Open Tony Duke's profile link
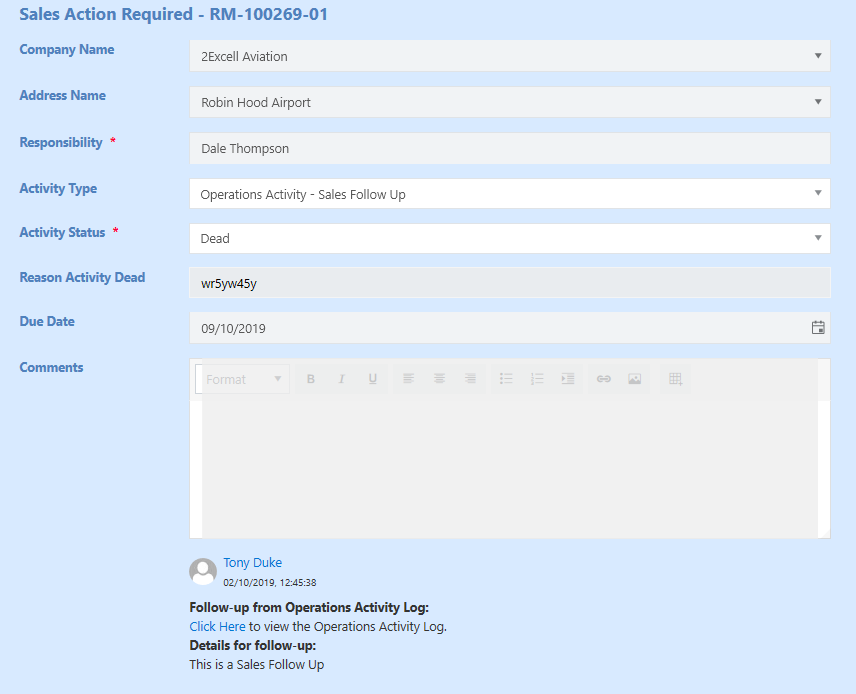This screenshot has height=694, width=856. coord(253,562)
